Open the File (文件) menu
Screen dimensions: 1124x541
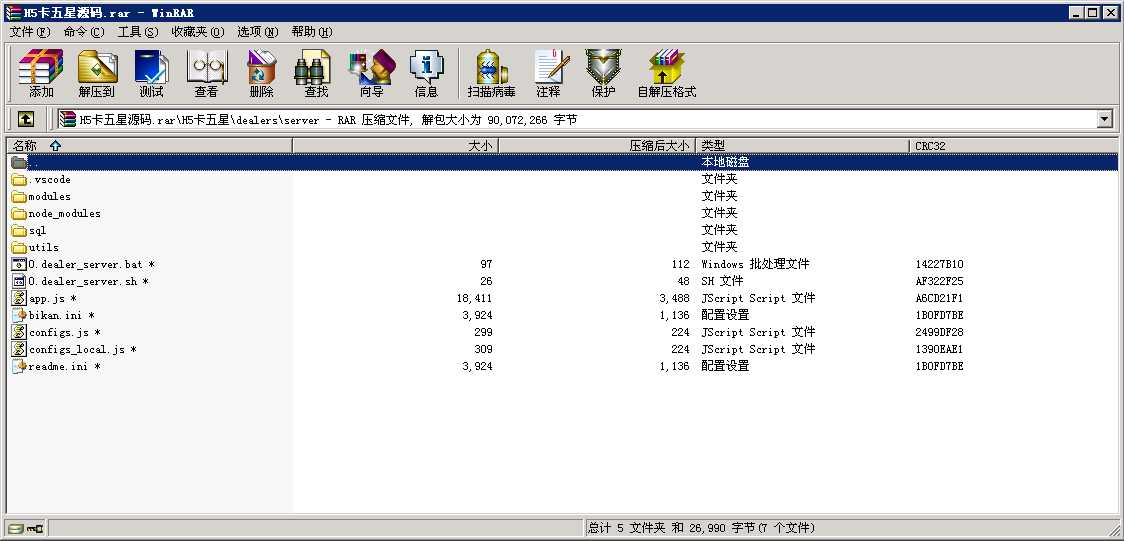30,32
